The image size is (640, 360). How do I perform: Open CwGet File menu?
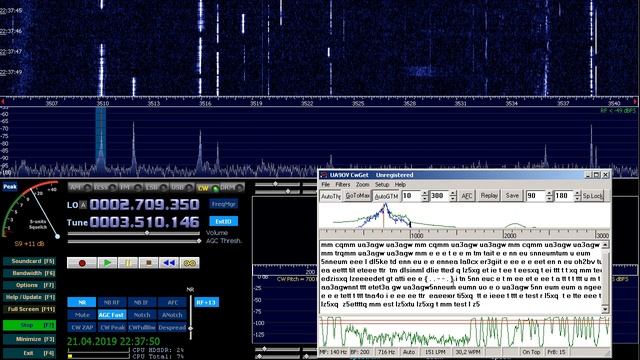(326, 185)
